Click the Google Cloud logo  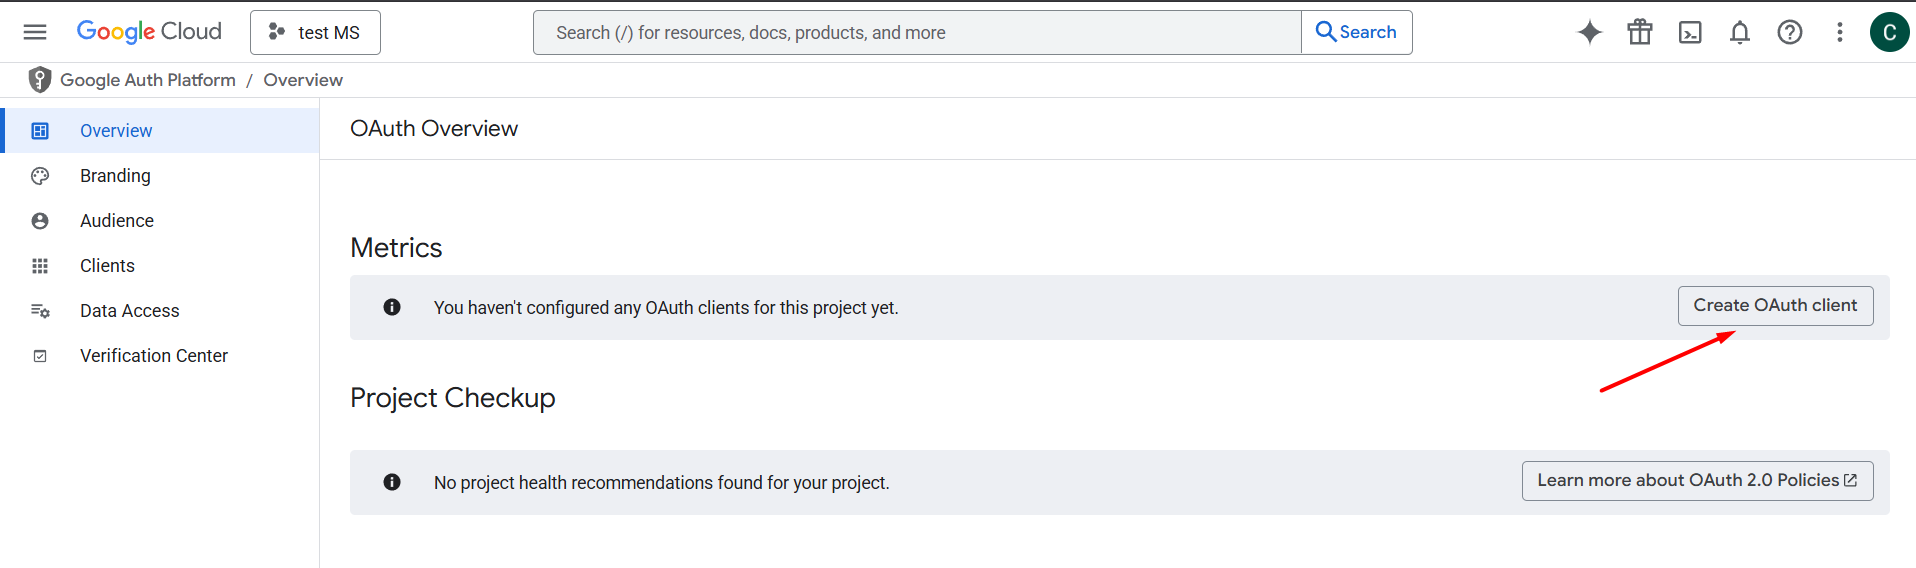(x=149, y=32)
